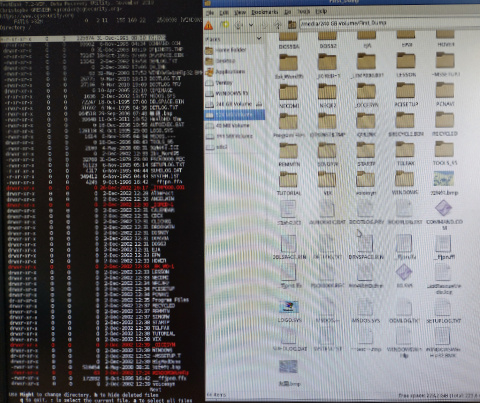Viewport: 480px width, 403px height.
Task: Open the TOOLS_95 folder
Action: (x=444, y=150)
